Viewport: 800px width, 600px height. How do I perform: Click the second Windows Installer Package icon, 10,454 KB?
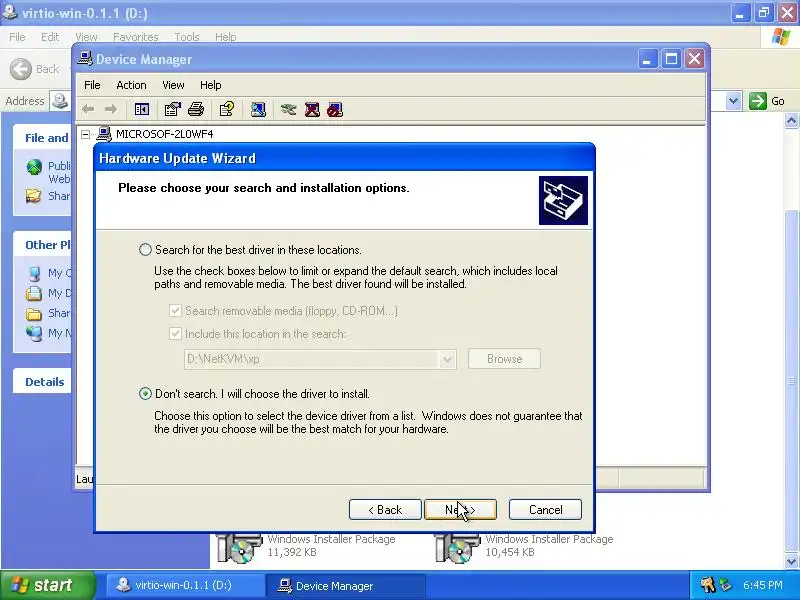[456, 547]
